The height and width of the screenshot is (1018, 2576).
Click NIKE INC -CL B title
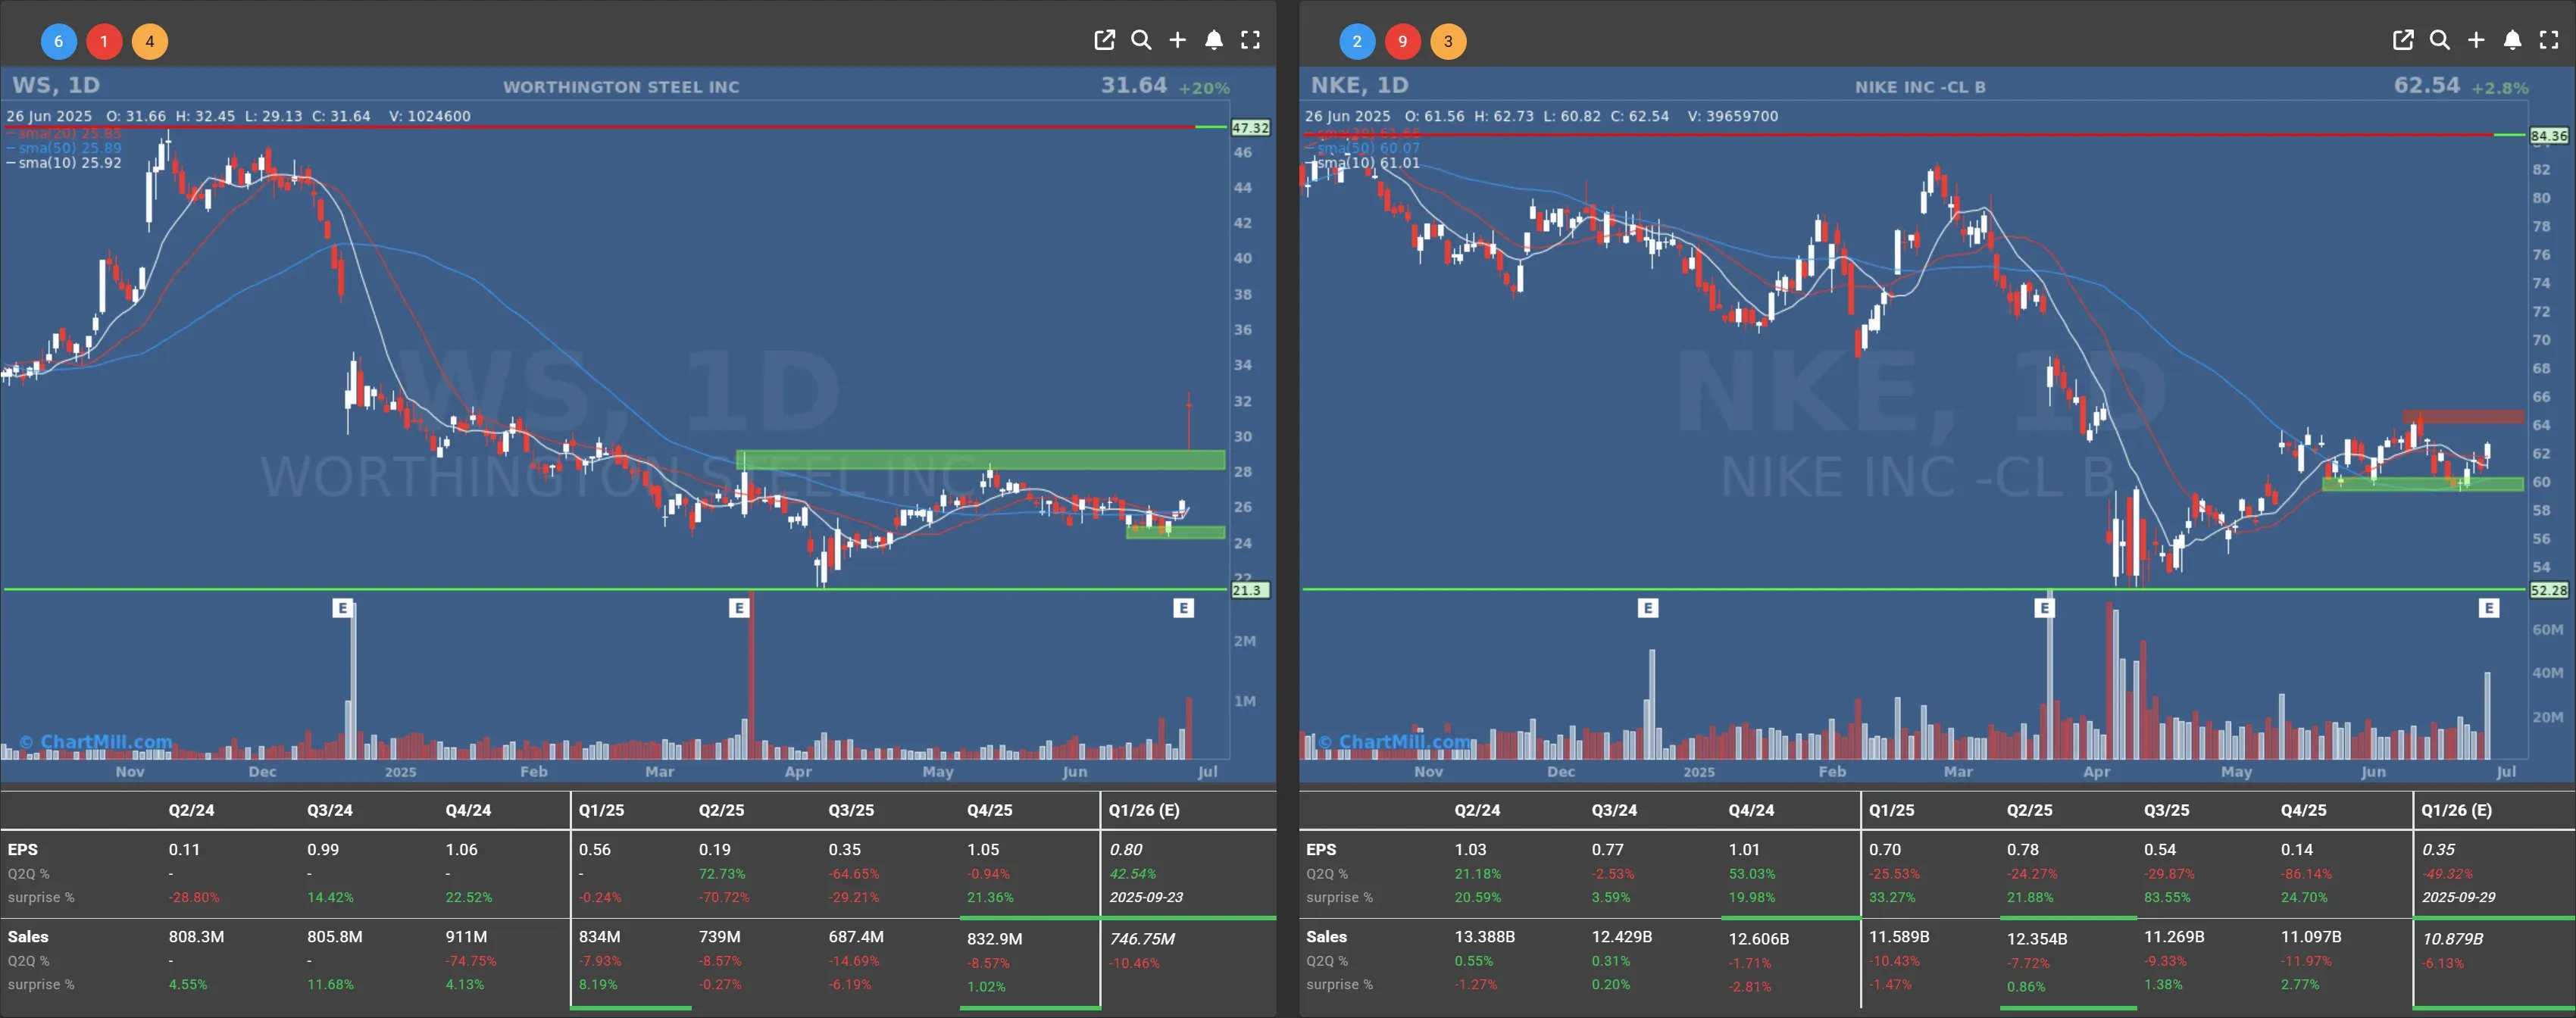[1920, 87]
